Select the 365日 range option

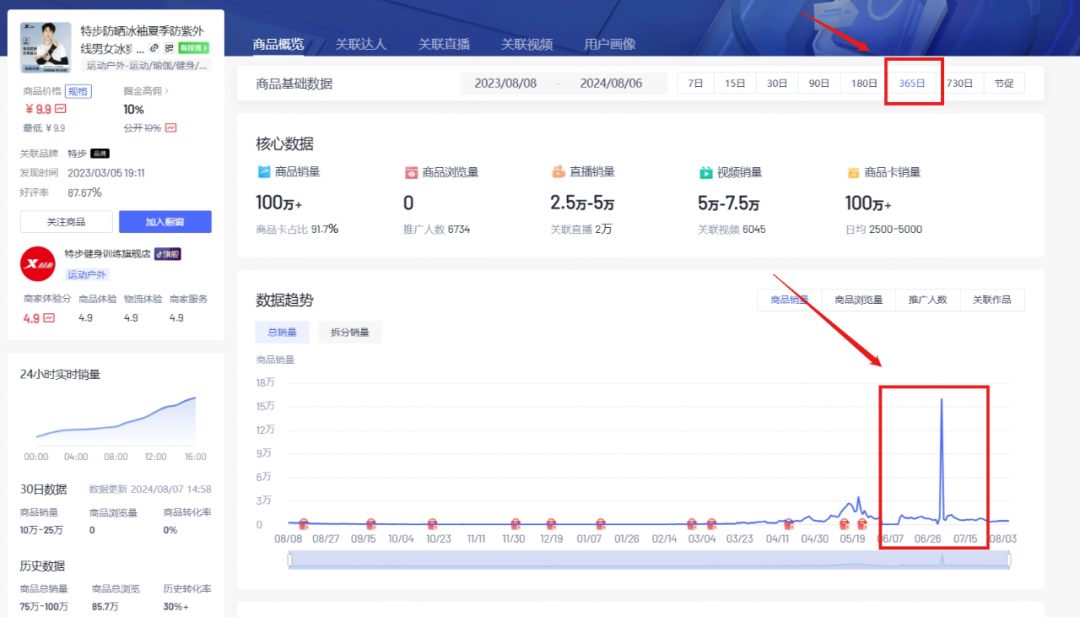[x=912, y=83]
